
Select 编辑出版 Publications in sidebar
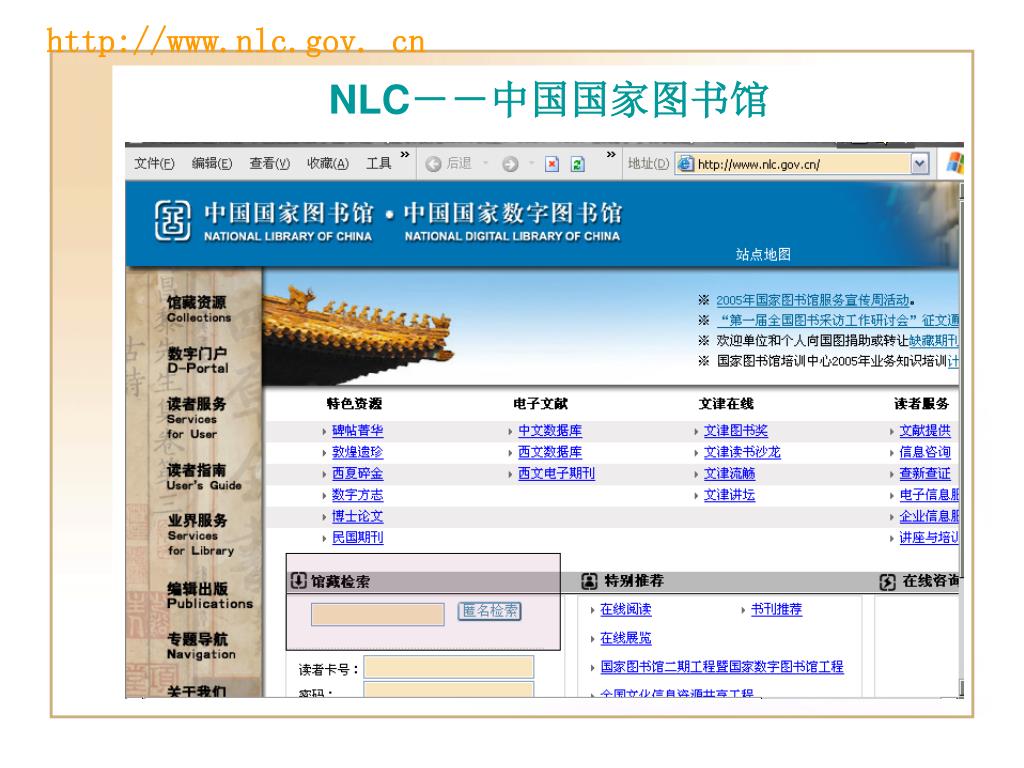[210, 595]
